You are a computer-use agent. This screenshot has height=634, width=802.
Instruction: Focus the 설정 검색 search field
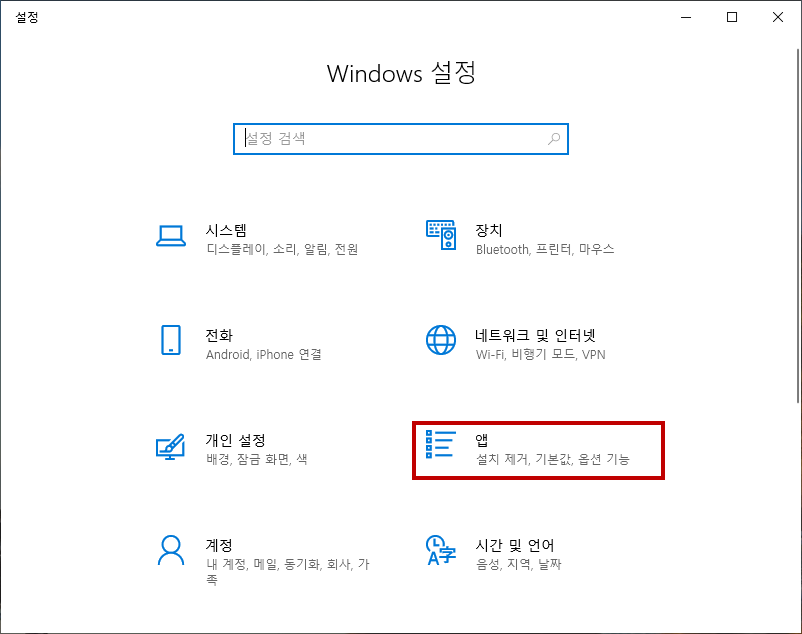(401, 139)
